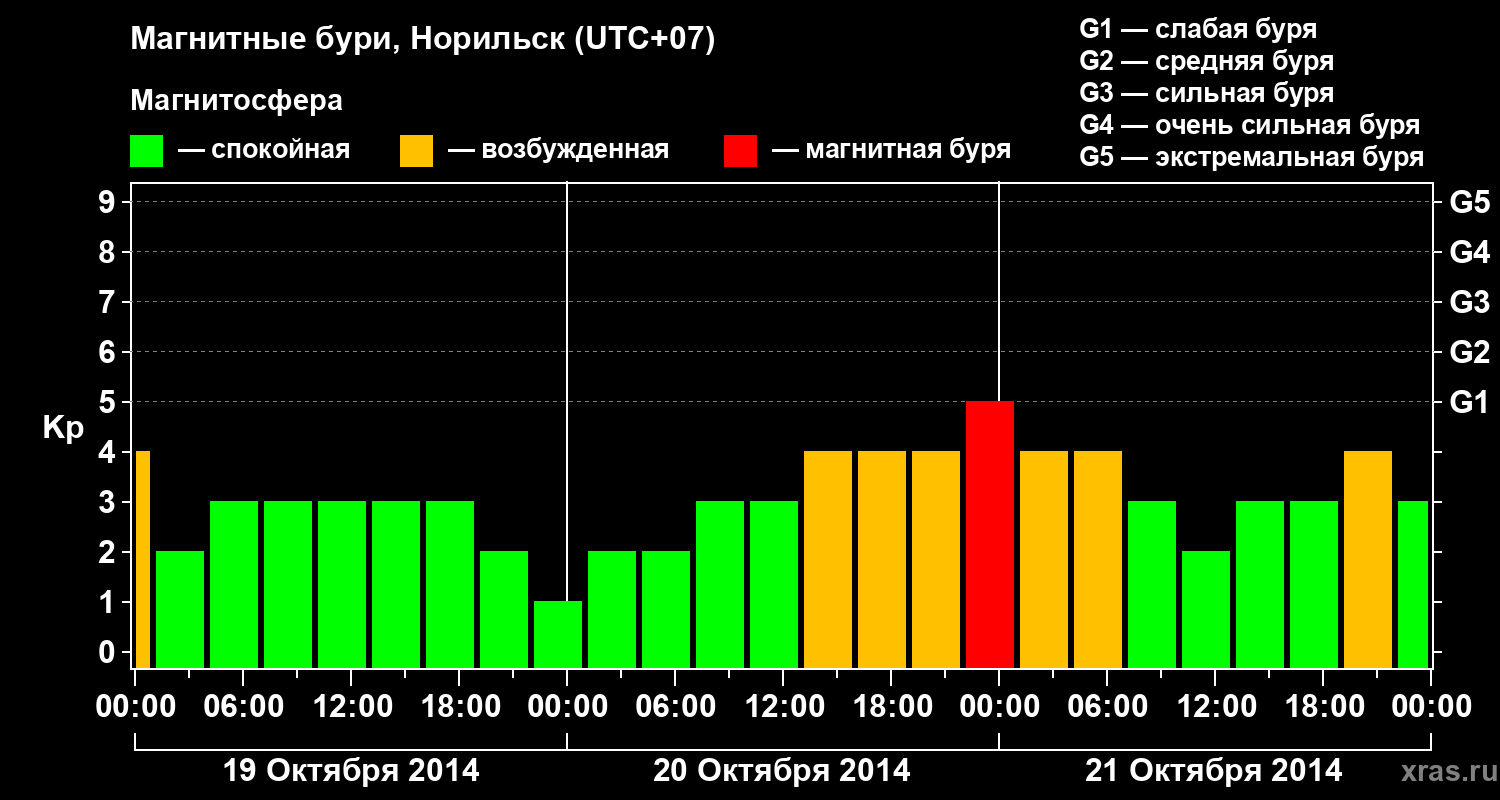This screenshot has height=800, width=1500.
Task: Select the 21 Октября 2014 date label
Action: (x=1214, y=771)
